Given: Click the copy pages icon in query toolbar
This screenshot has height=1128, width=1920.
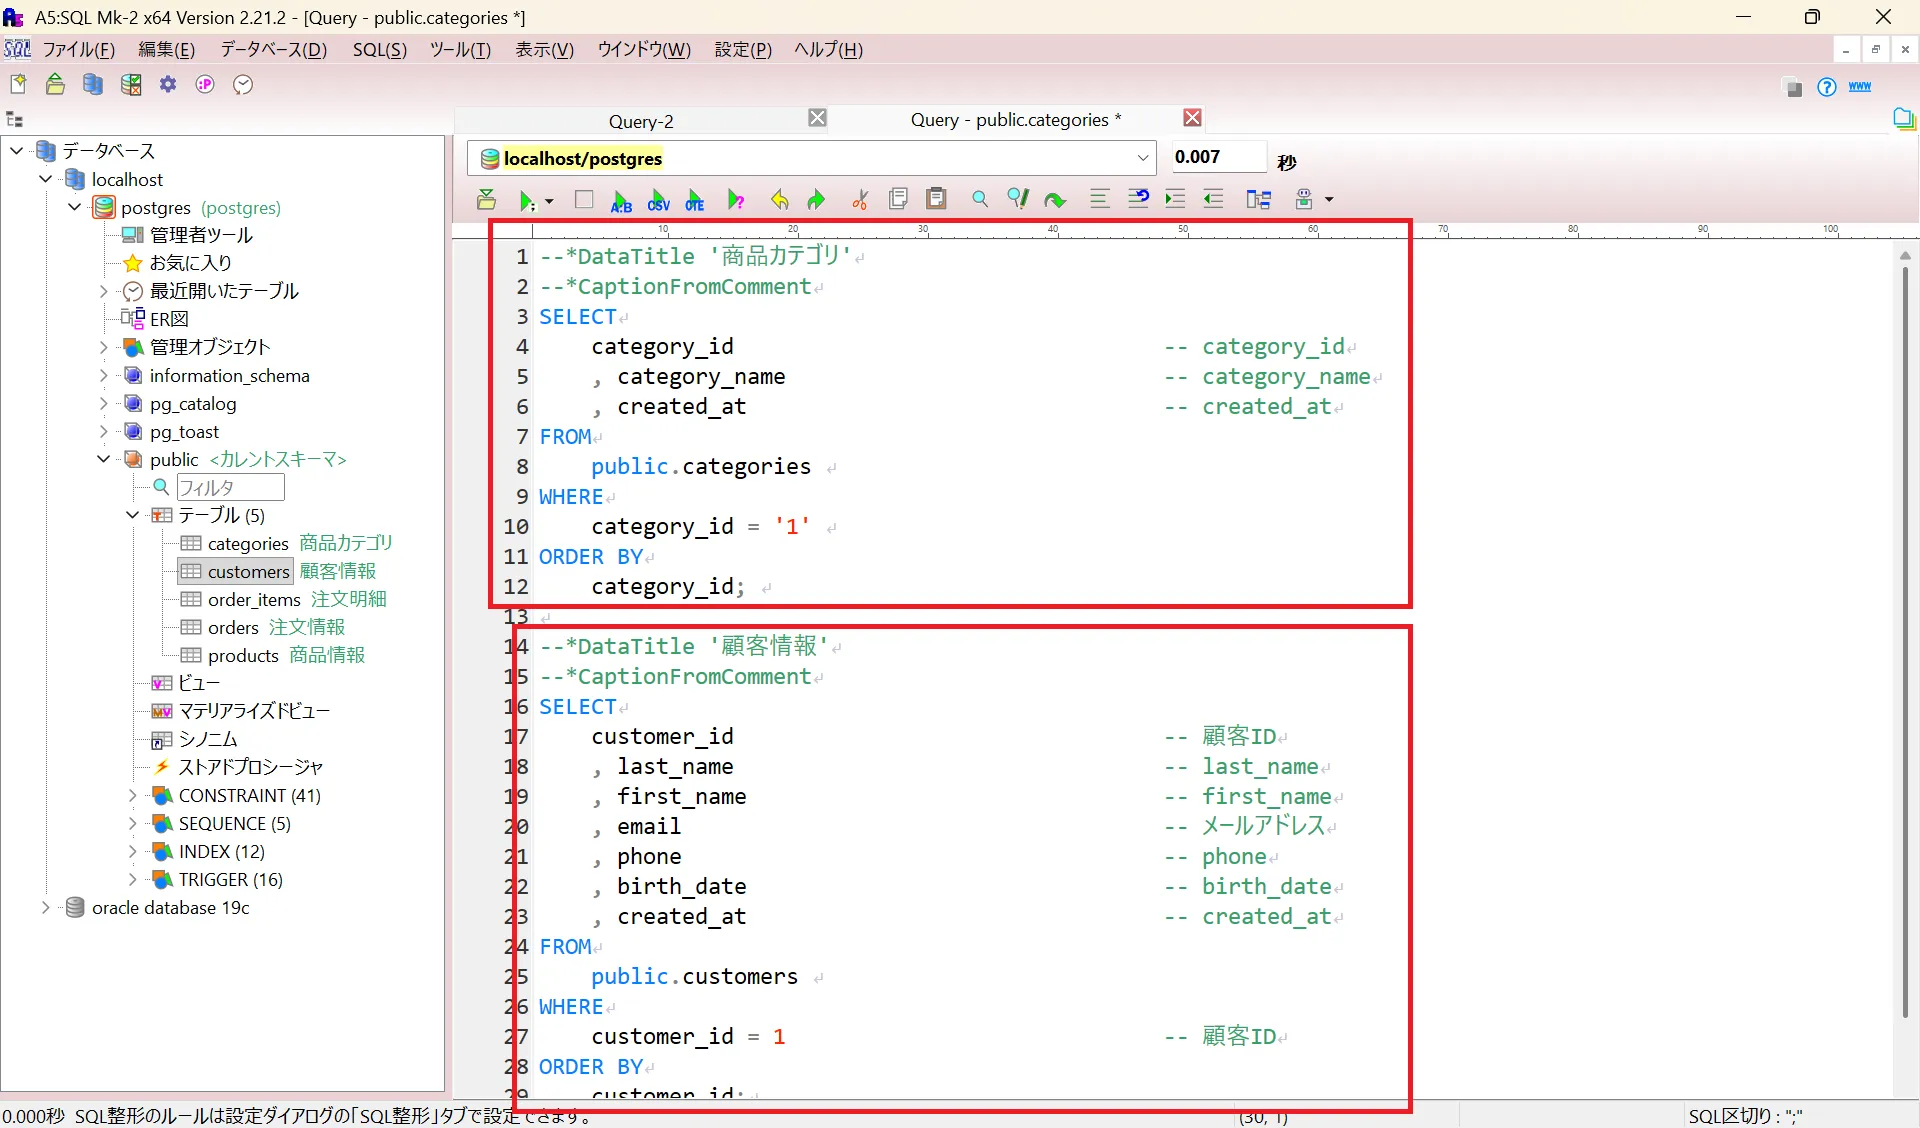Looking at the screenshot, I should tap(898, 199).
